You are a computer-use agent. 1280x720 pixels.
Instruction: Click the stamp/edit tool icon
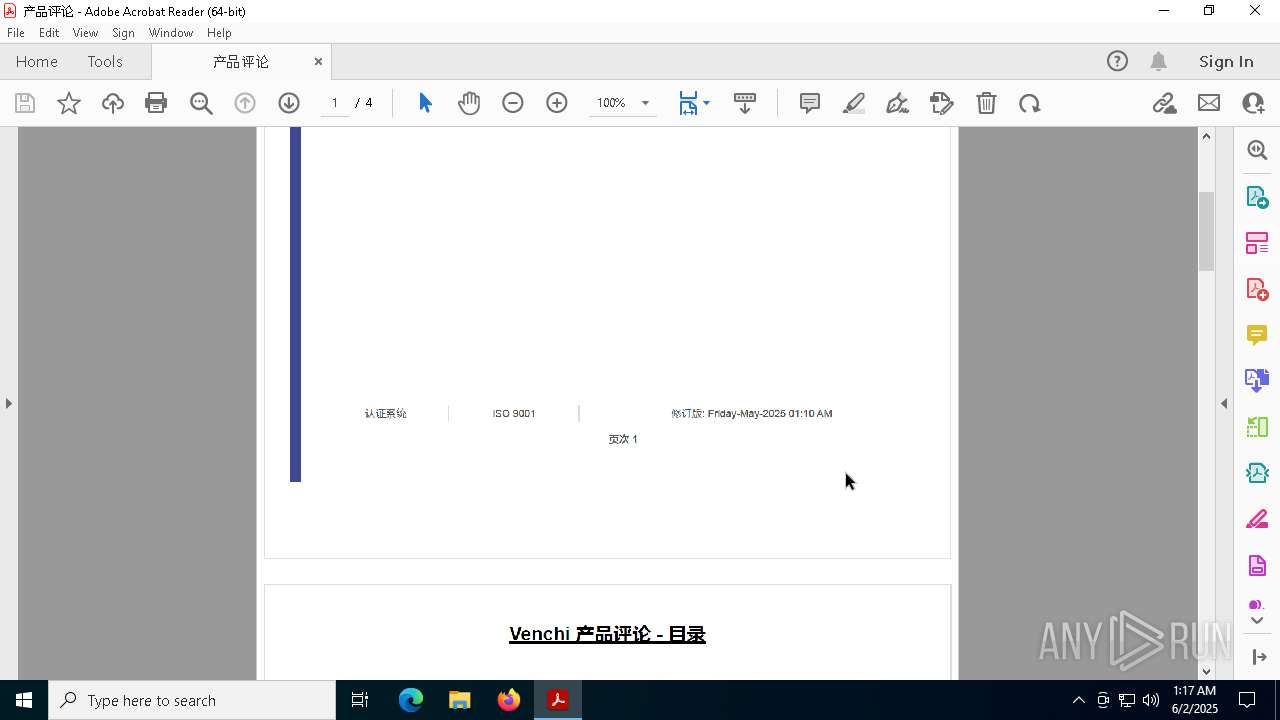coord(942,103)
